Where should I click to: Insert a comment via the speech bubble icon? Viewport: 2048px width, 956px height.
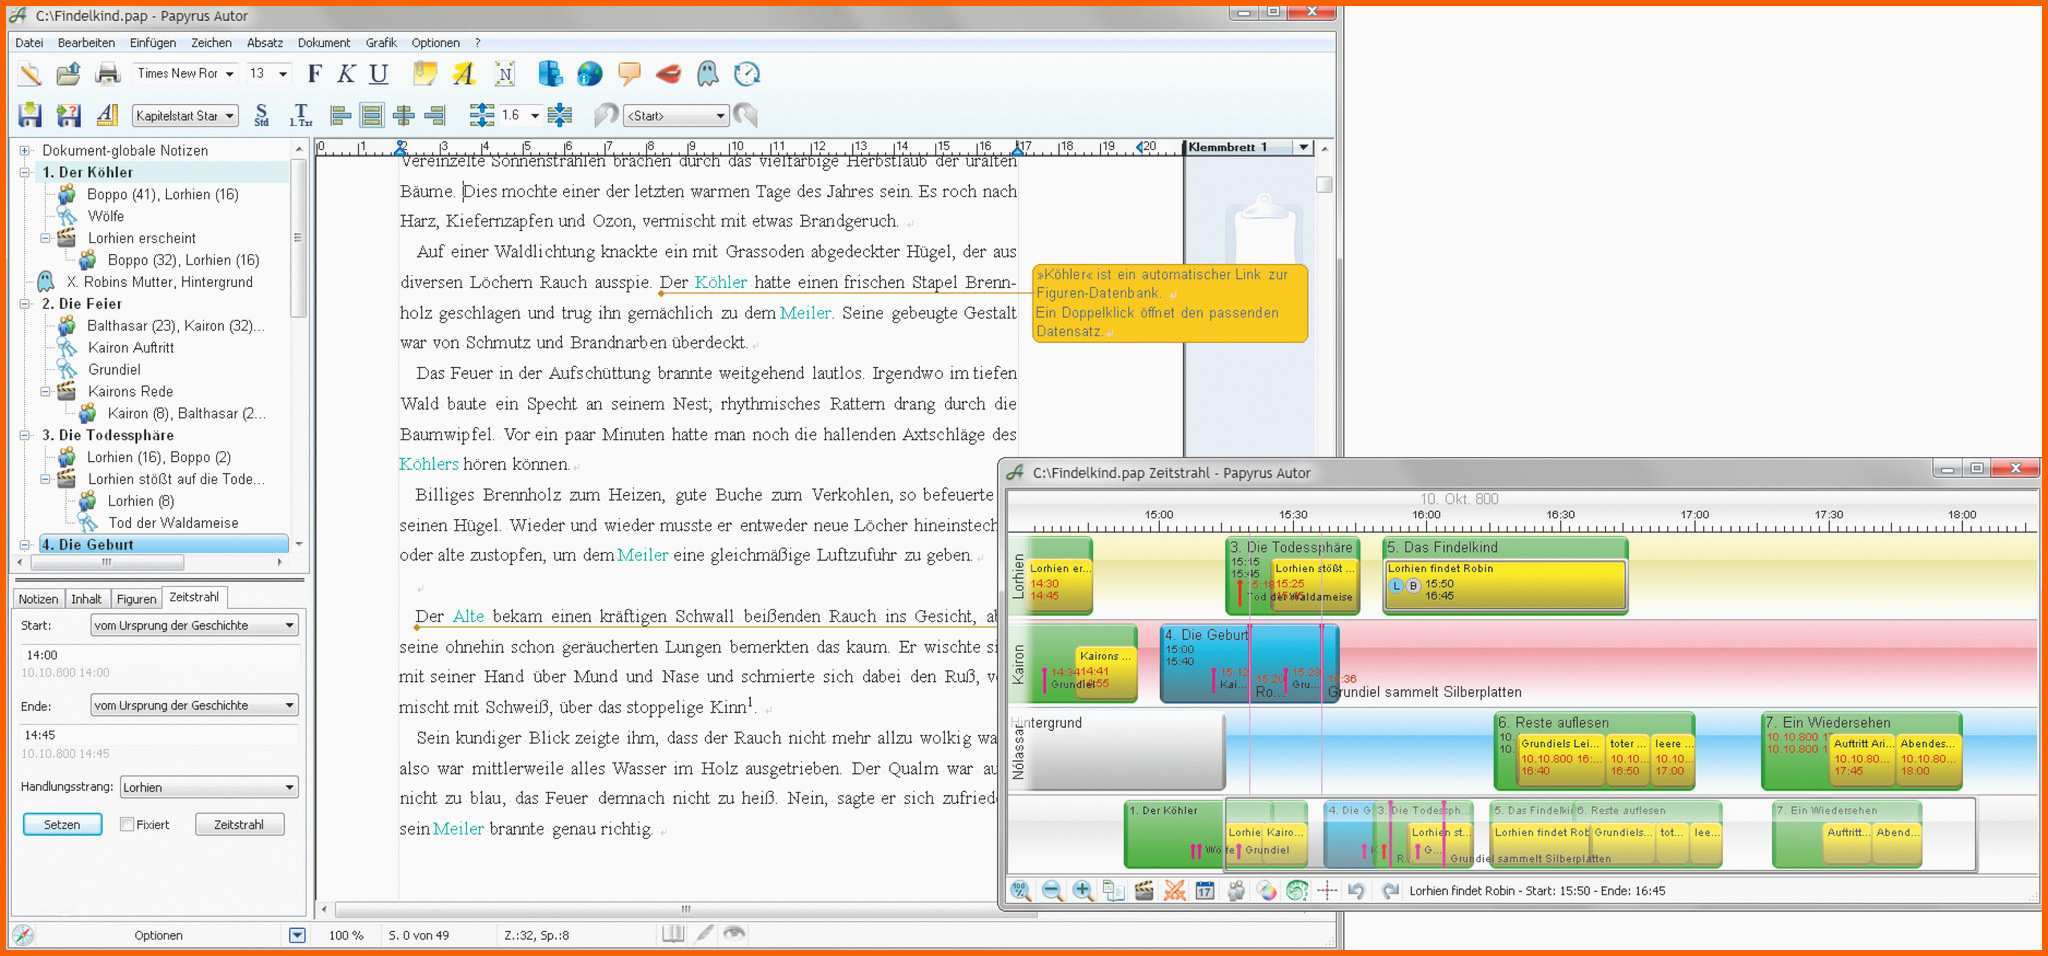(629, 74)
